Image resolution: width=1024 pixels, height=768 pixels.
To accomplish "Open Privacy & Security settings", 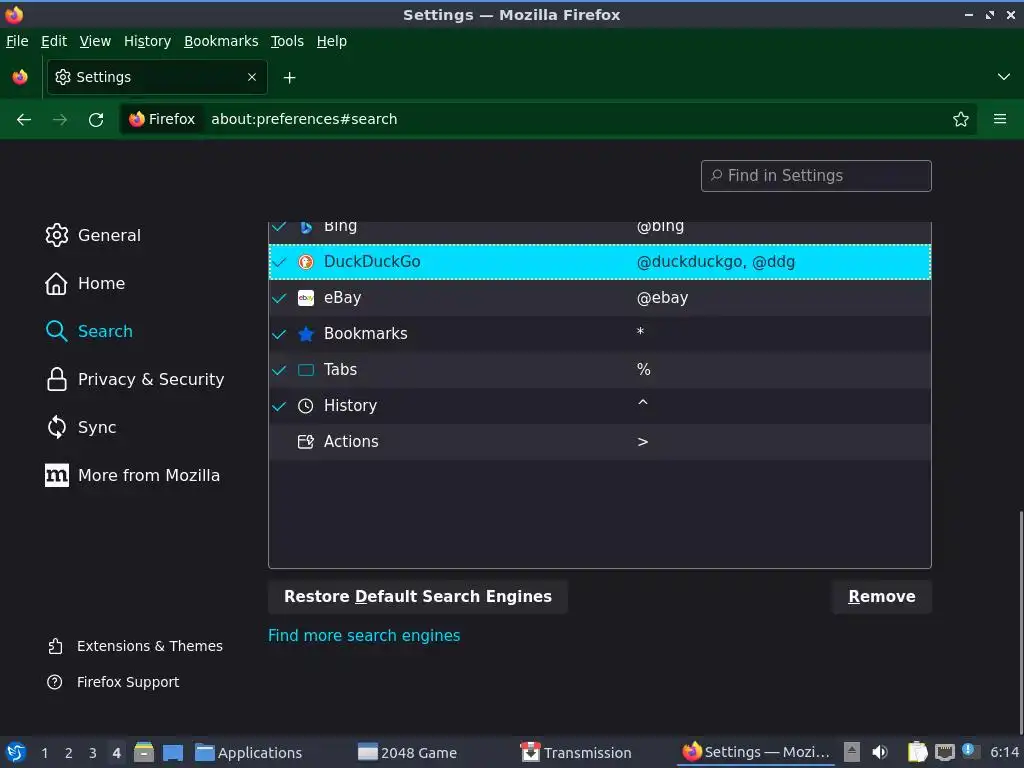I will click(135, 379).
